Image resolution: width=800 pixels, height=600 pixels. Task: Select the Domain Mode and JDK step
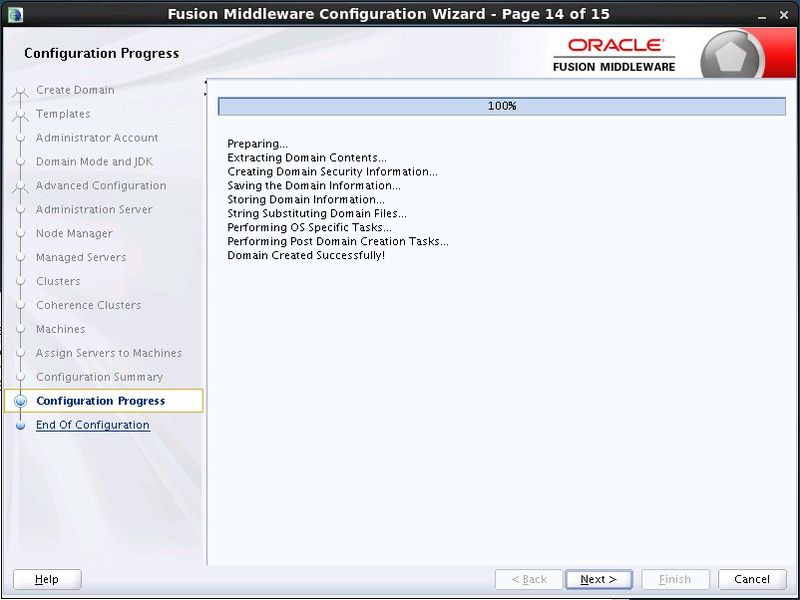[94, 162]
